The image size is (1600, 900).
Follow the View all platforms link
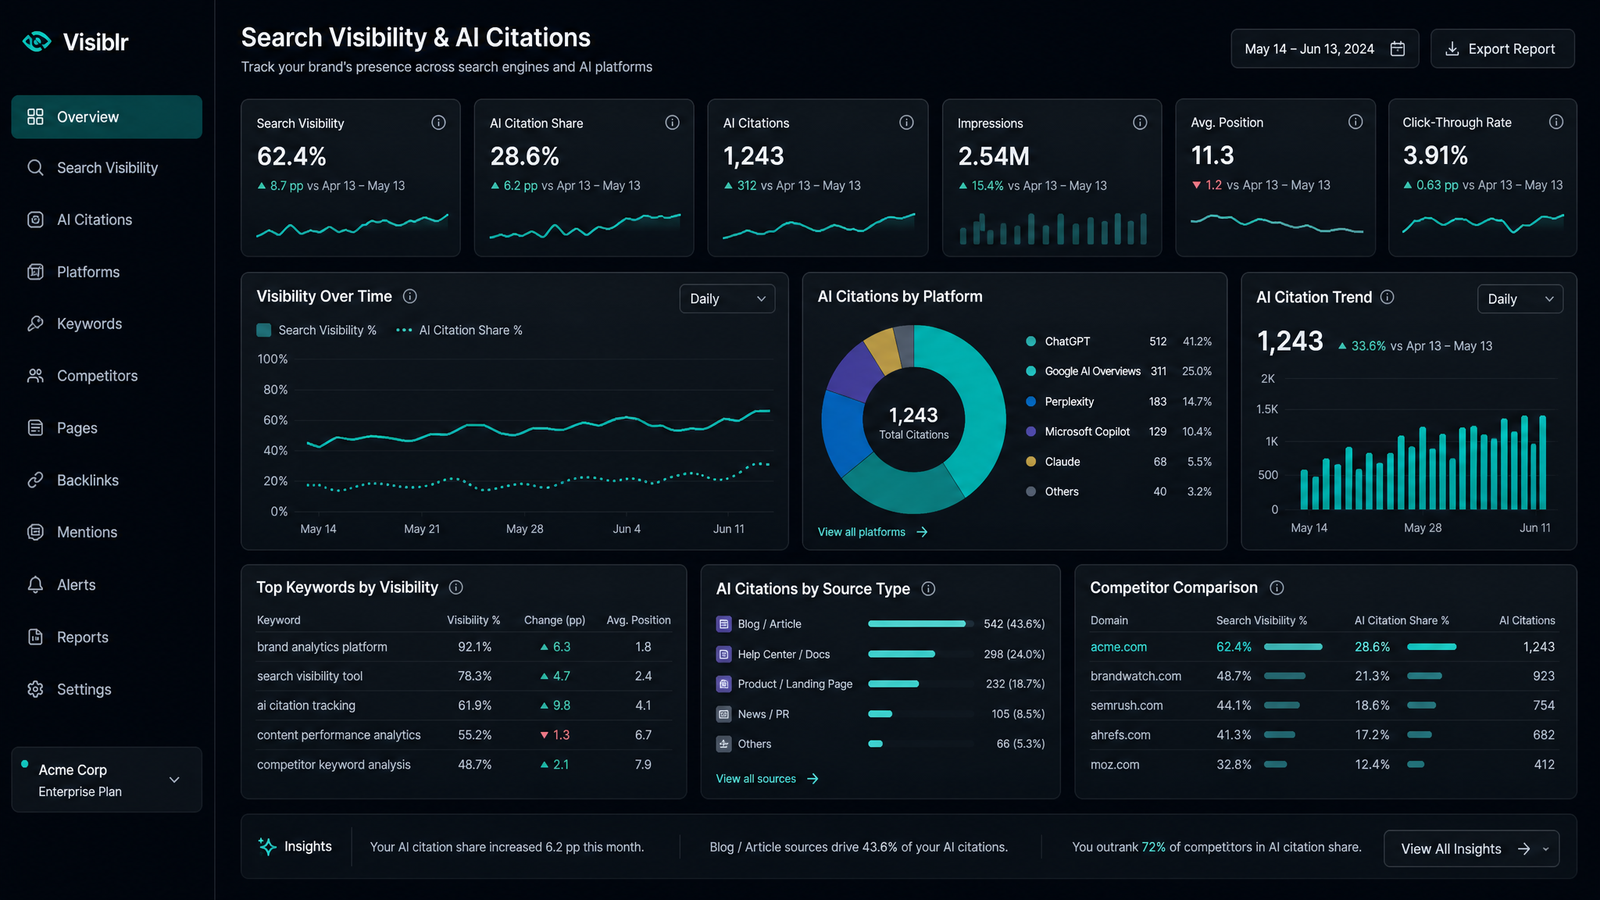click(873, 532)
